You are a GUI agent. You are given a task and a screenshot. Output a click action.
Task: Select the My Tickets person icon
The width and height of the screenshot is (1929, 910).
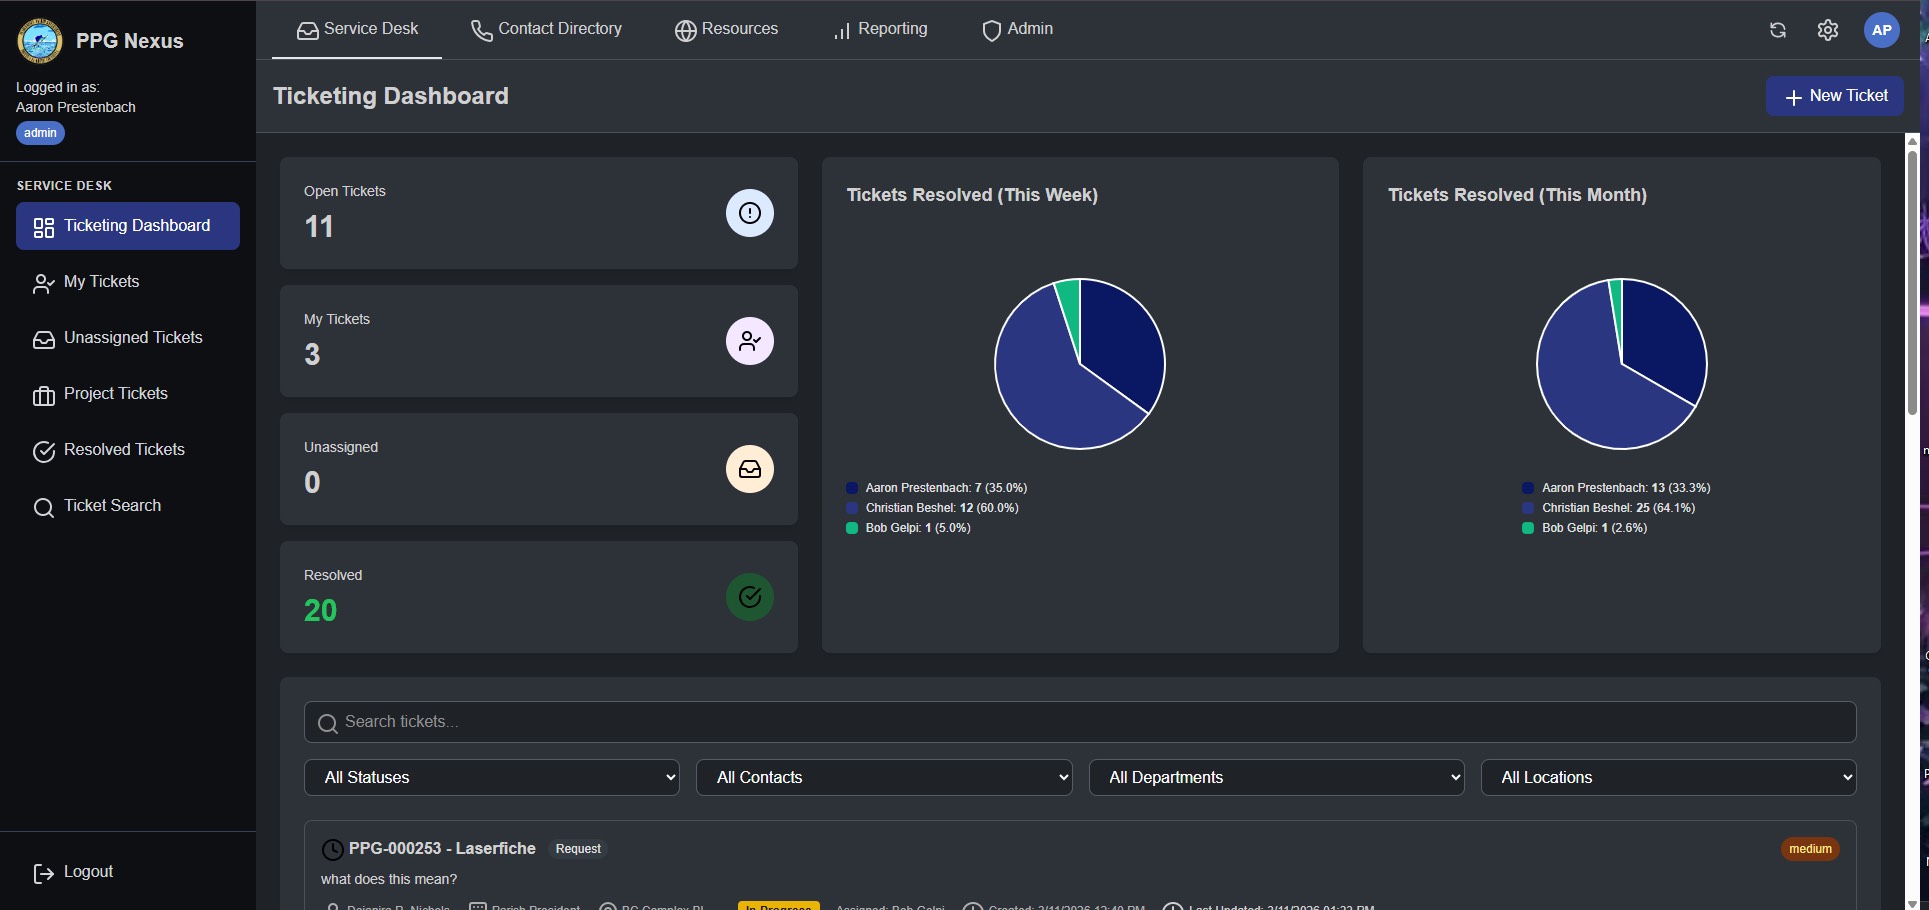click(750, 341)
